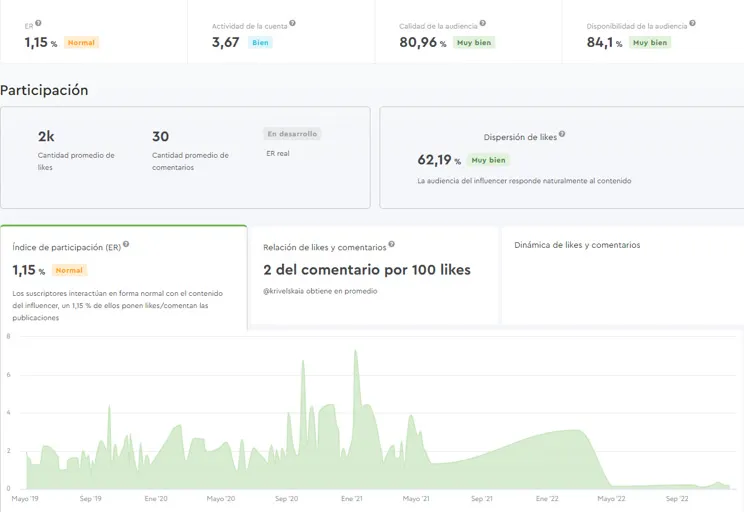Click '@krivelskaia obtiene en promedio' text
The image size is (744, 512).
pos(320,291)
